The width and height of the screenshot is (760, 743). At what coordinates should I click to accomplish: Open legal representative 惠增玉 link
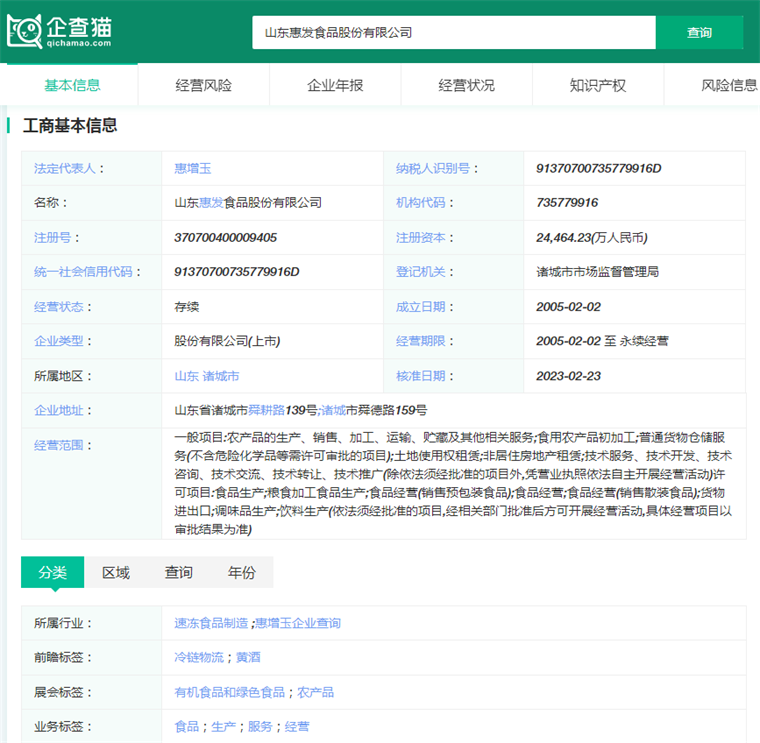tap(192, 168)
